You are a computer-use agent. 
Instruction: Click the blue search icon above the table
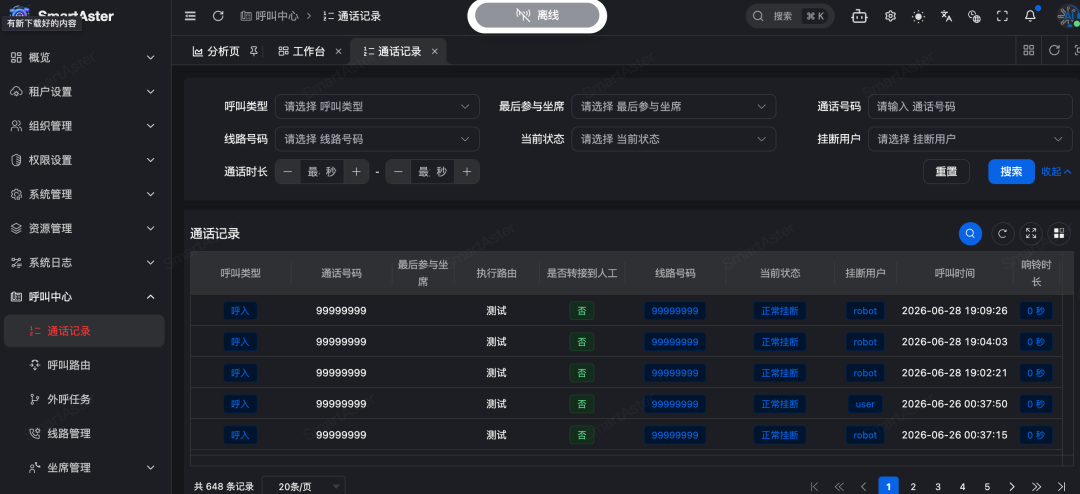point(970,234)
